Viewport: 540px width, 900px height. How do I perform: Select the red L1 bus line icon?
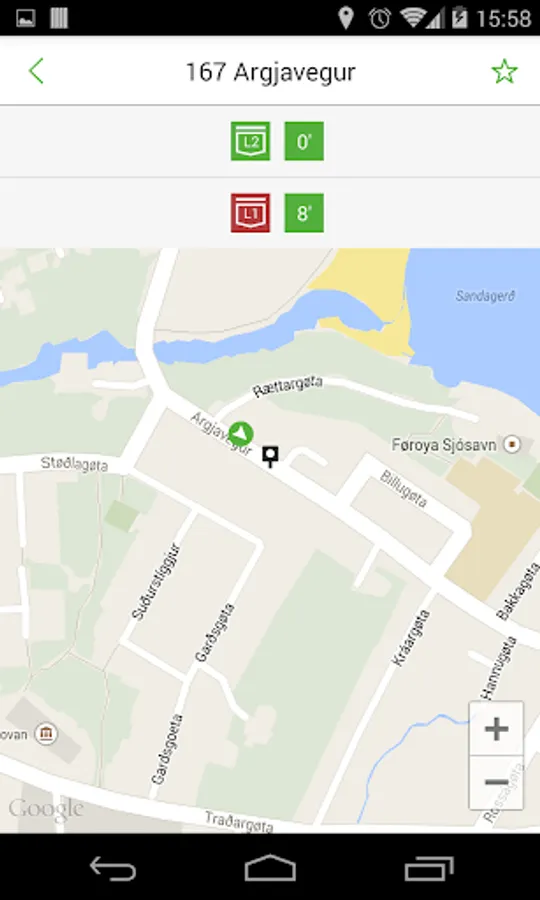point(250,213)
